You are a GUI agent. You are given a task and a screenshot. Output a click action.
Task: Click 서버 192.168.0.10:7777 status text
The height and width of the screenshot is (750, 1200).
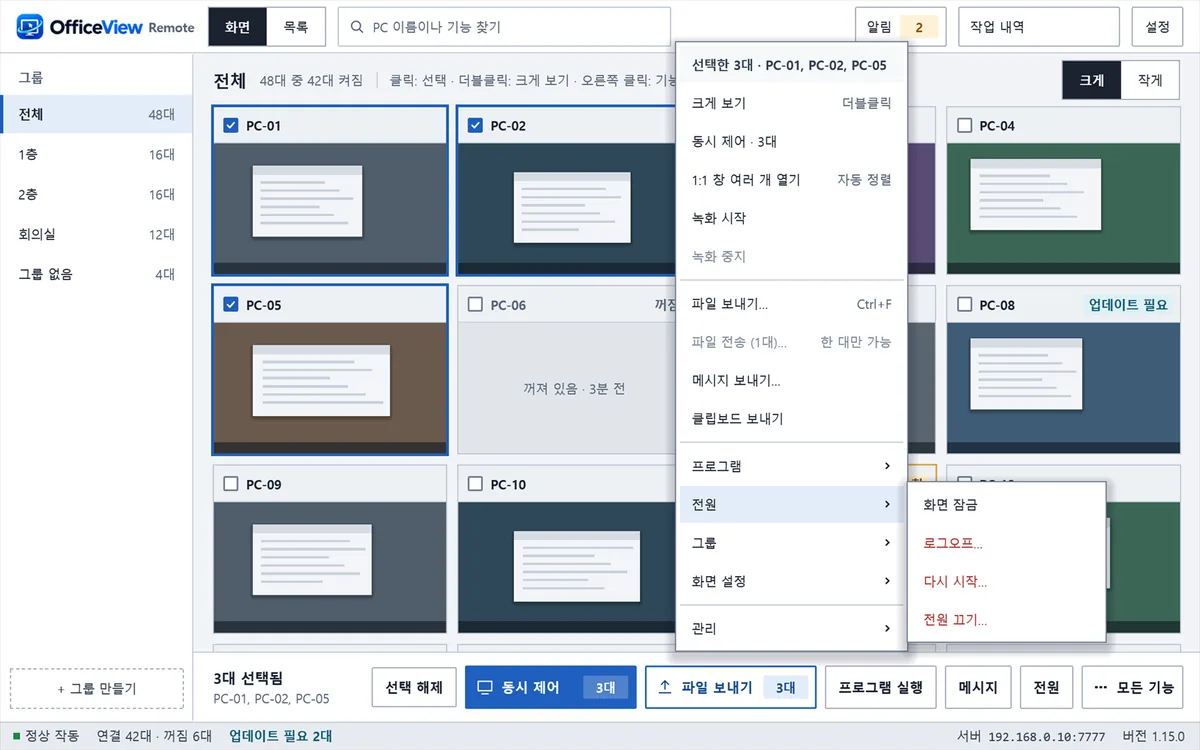1032,736
